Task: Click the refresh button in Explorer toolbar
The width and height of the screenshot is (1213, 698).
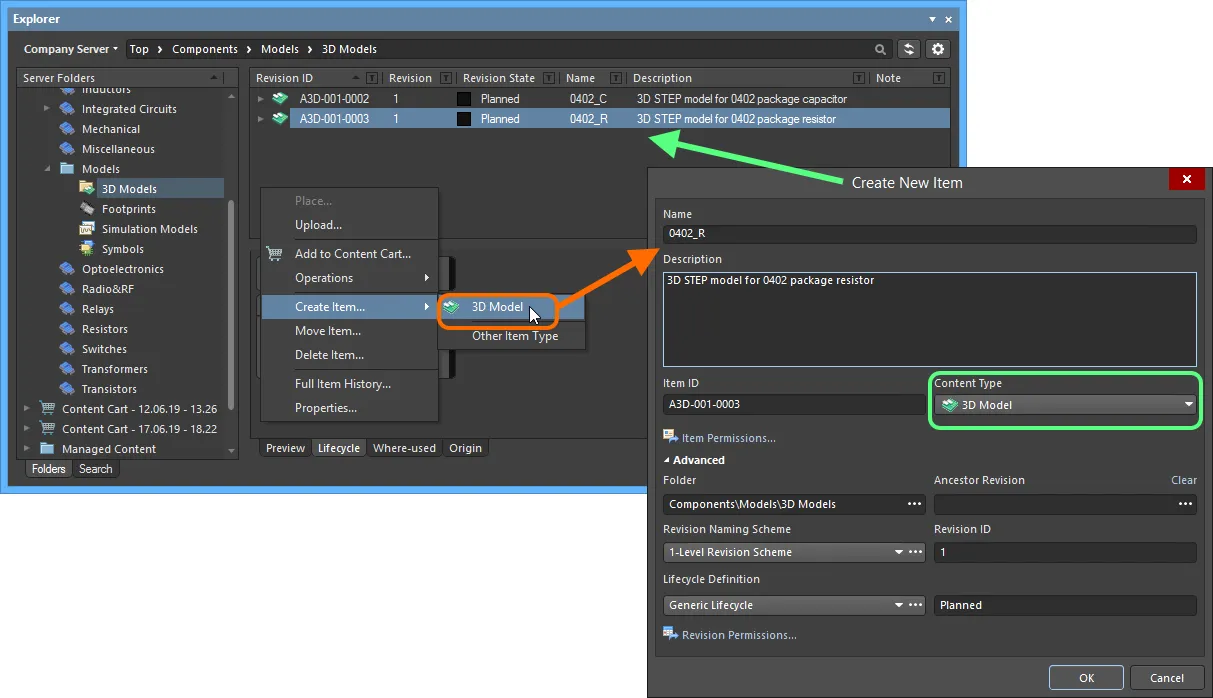Action: click(x=909, y=49)
